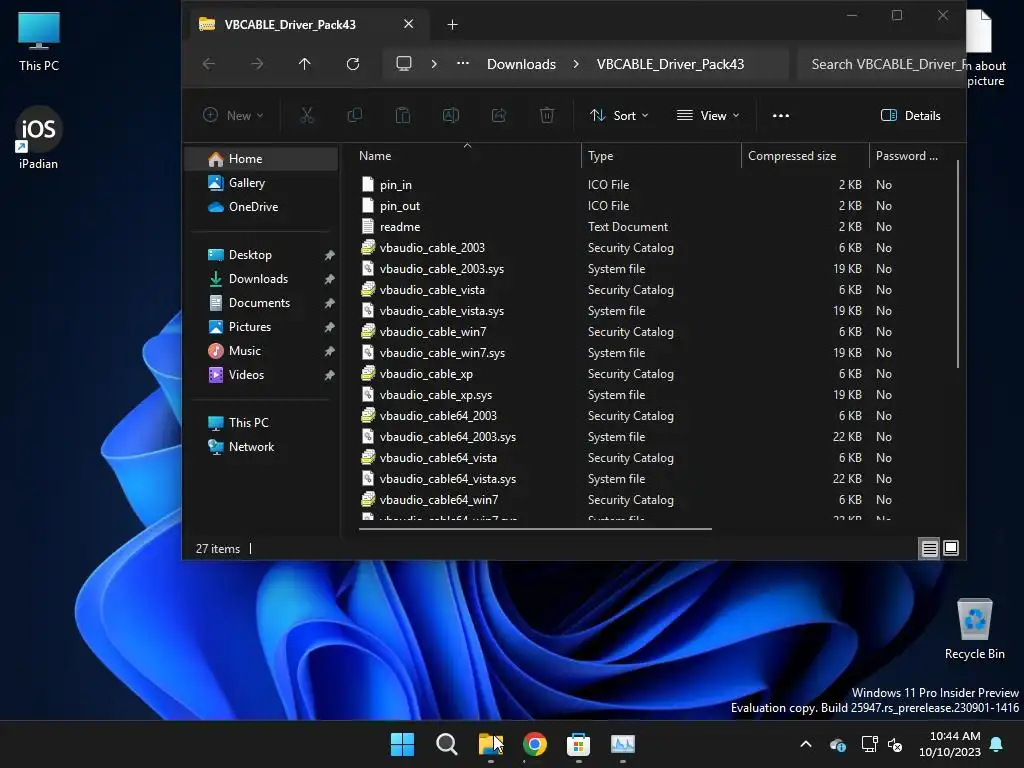Open Music in quick access
This screenshot has height=768, width=1024.
click(263, 351)
